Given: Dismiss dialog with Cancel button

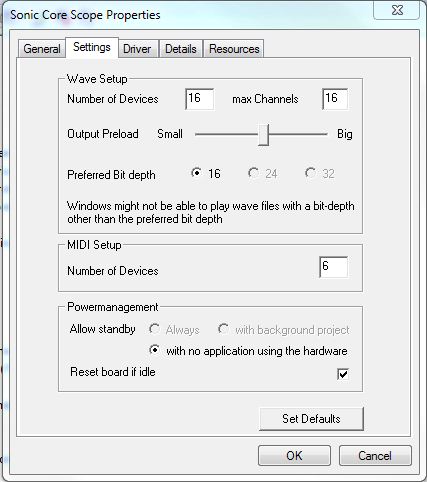Looking at the screenshot, I should point(375,456).
